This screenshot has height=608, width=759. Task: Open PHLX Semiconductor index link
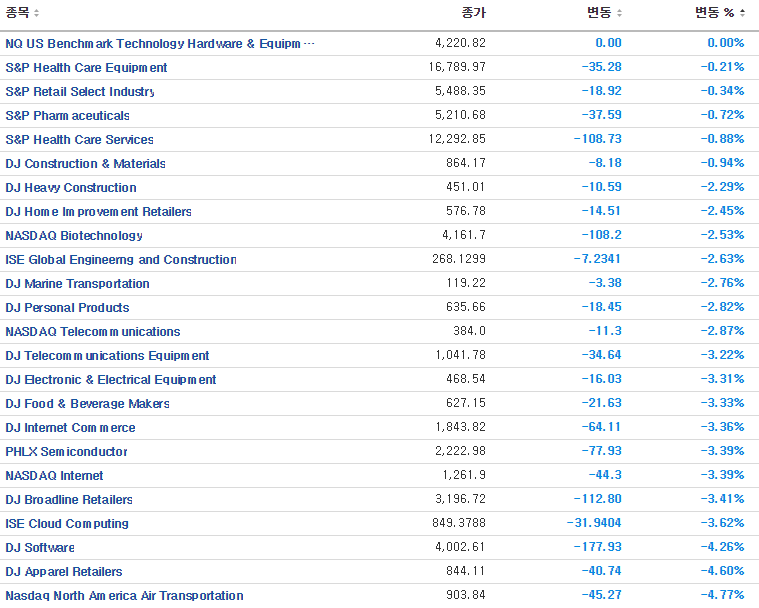coord(66,452)
